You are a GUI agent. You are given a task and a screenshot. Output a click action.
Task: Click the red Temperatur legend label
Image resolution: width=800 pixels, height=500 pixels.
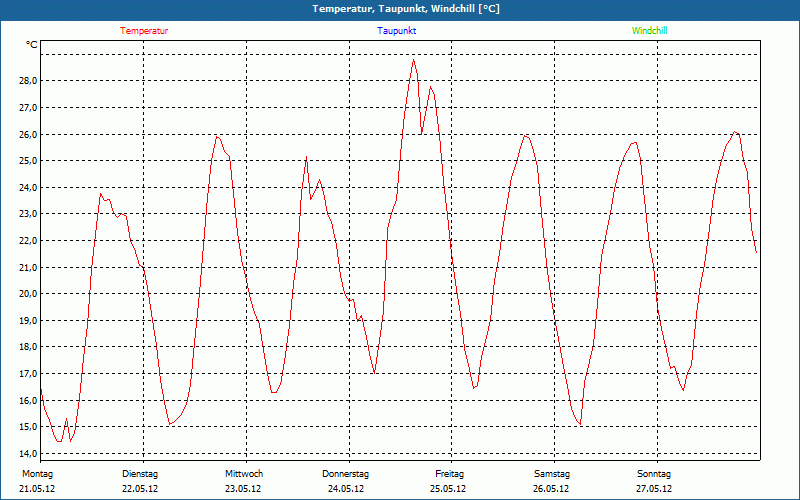click(144, 31)
